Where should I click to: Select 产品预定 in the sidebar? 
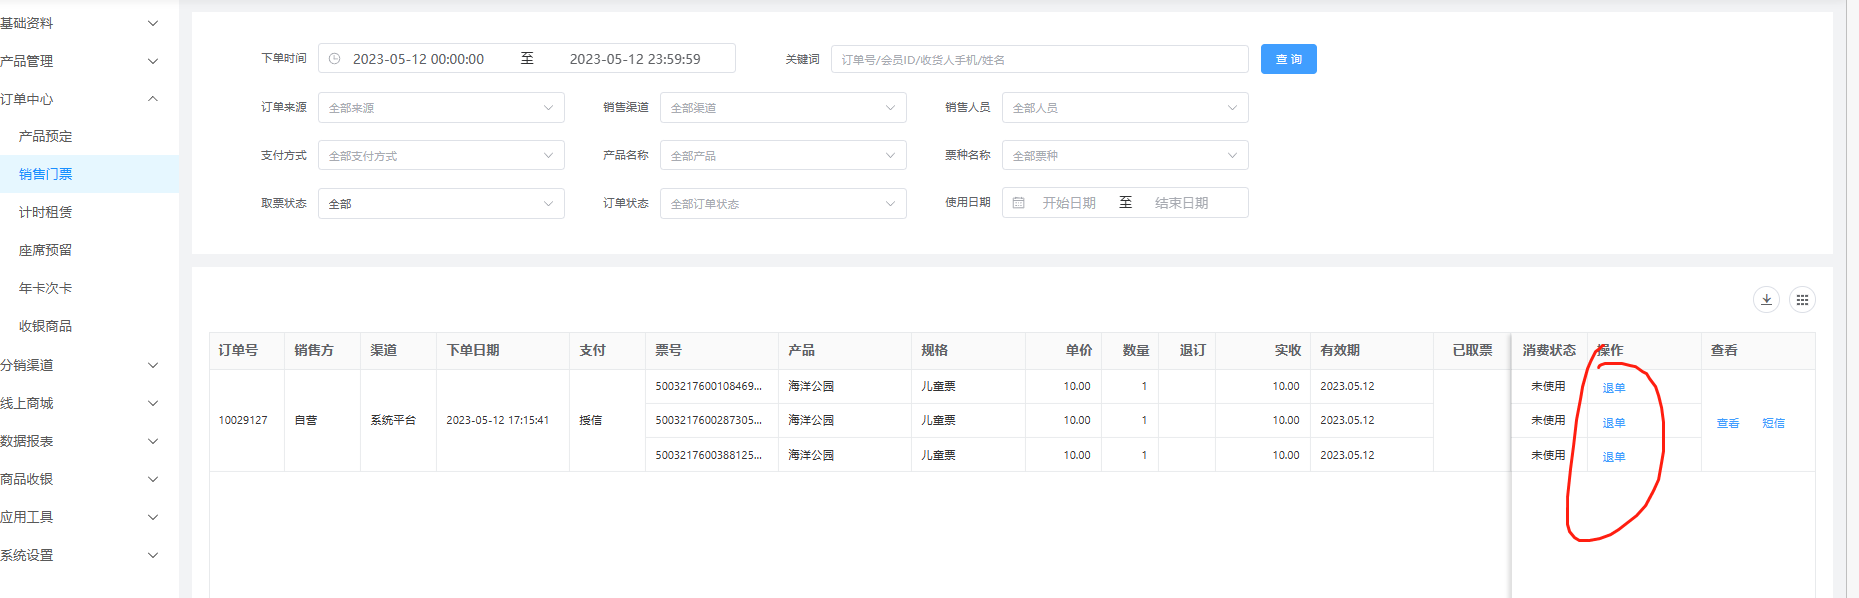[x=46, y=136]
